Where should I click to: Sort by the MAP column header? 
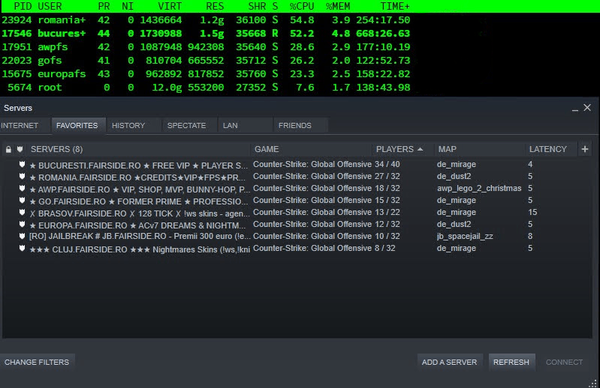pos(447,149)
